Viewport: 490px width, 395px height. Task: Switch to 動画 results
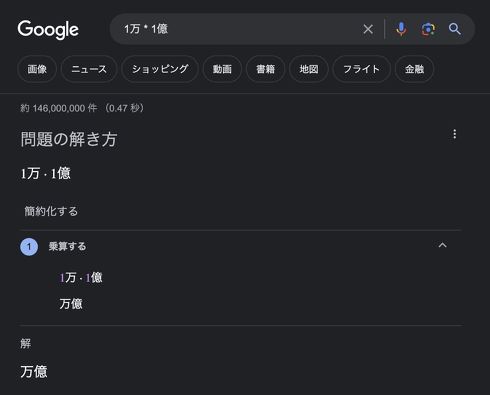coord(222,69)
